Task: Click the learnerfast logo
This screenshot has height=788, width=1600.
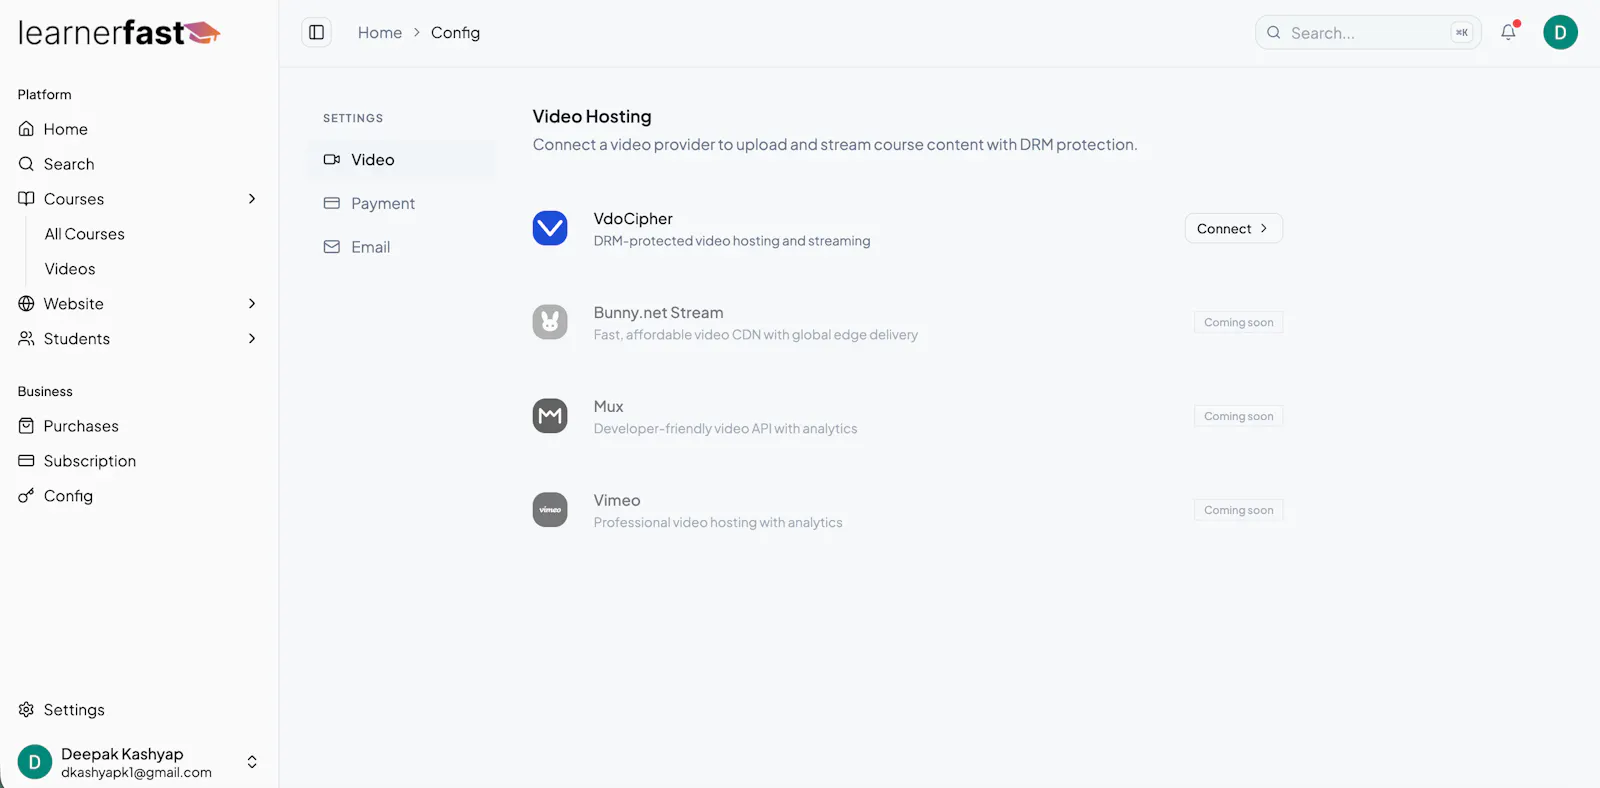Action: [x=119, y=33]
